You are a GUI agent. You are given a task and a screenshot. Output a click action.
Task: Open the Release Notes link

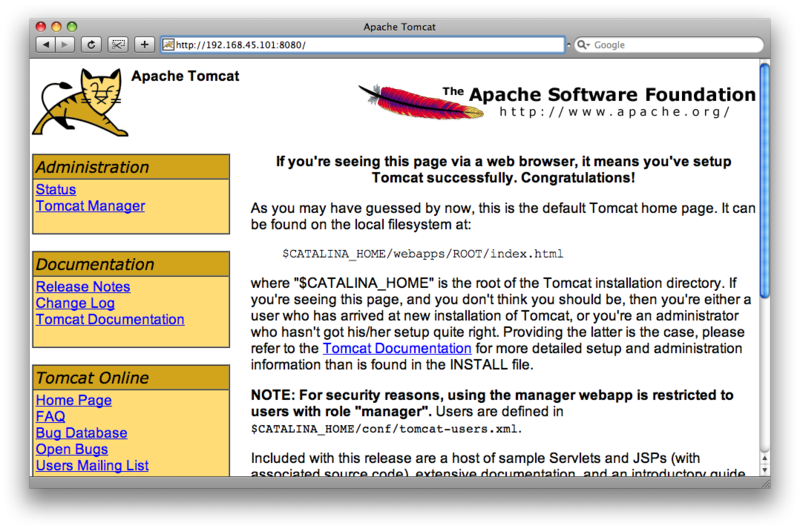tap(83, 287)
